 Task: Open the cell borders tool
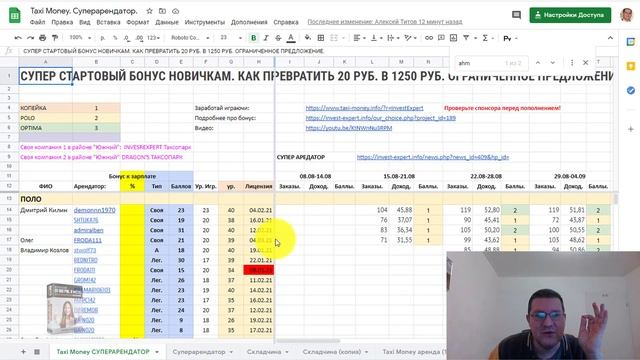321,38
